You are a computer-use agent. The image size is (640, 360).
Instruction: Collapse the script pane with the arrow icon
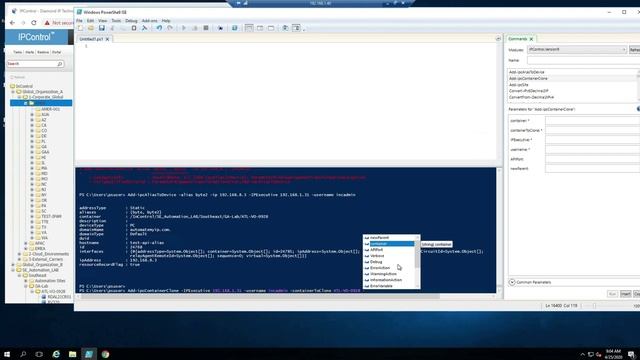(x=498, y=39)
